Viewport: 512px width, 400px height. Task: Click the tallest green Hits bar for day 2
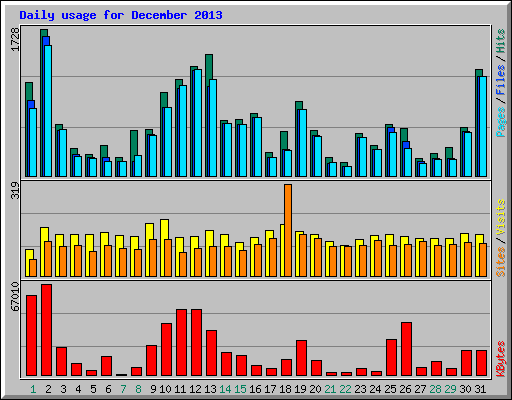point(42,103)
